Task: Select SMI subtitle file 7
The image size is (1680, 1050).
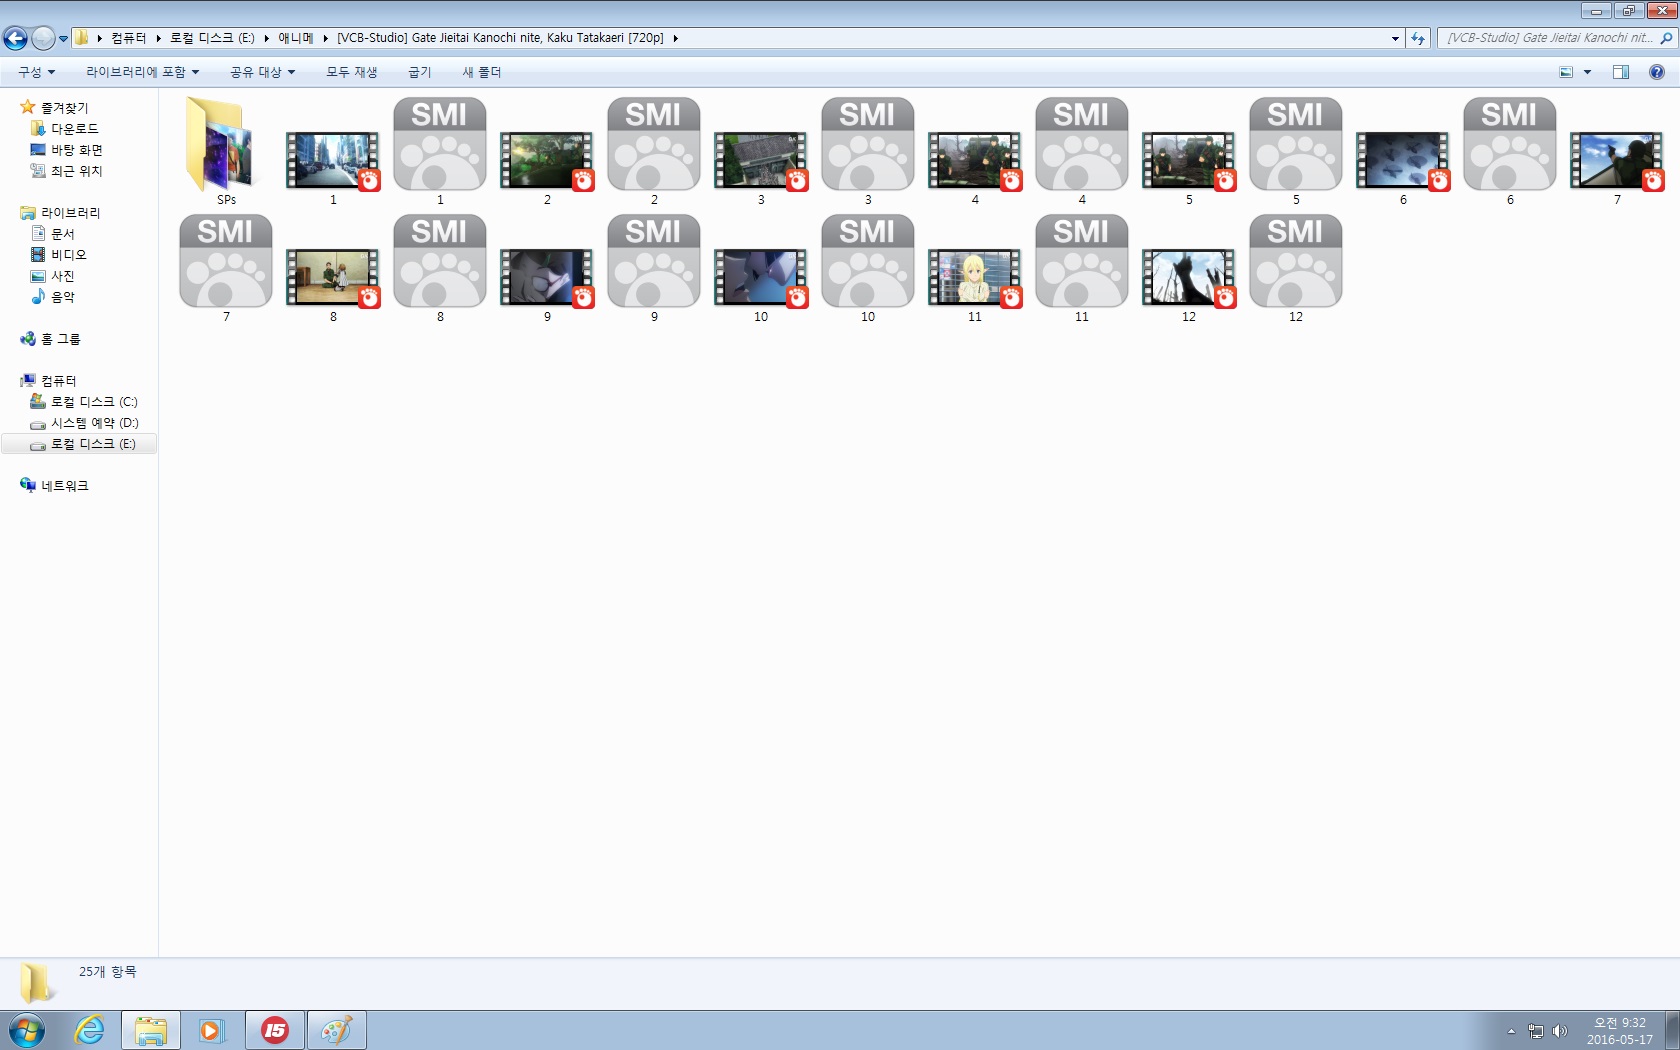Action: [226, 261]
